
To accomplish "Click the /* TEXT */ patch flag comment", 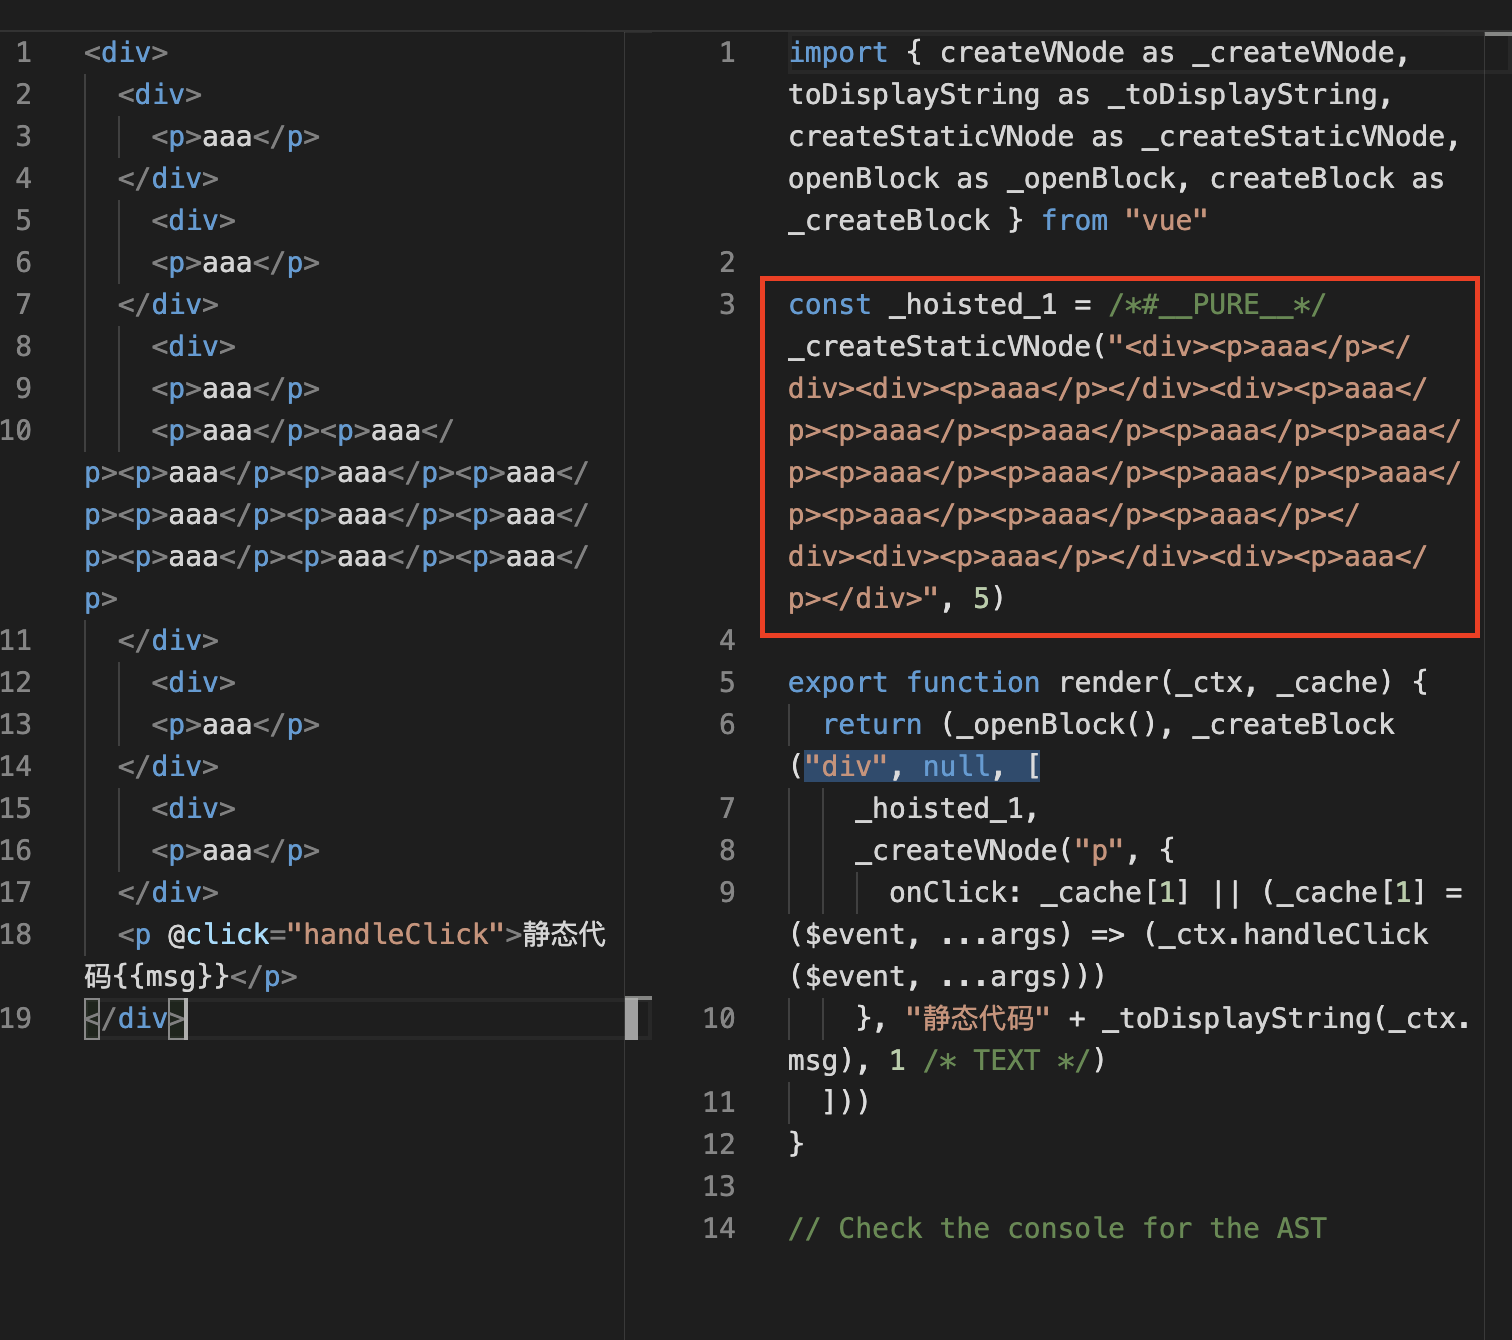I will (x=1007, y=1060).
